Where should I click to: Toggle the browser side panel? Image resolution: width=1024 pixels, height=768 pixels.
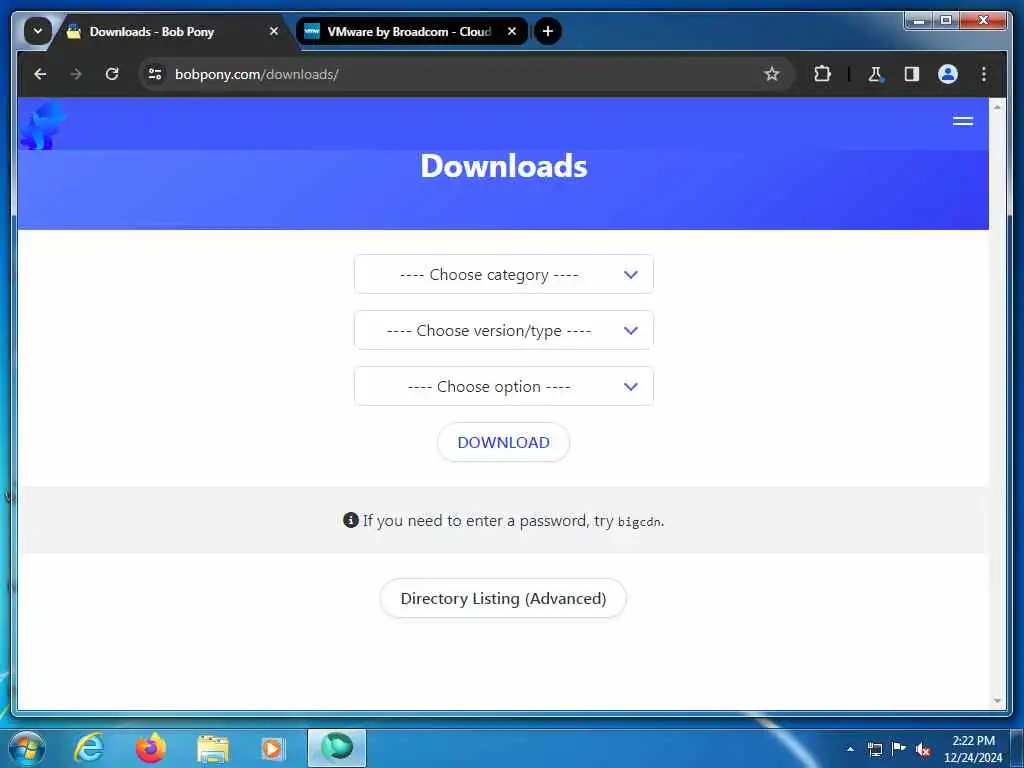pos(912,74)
